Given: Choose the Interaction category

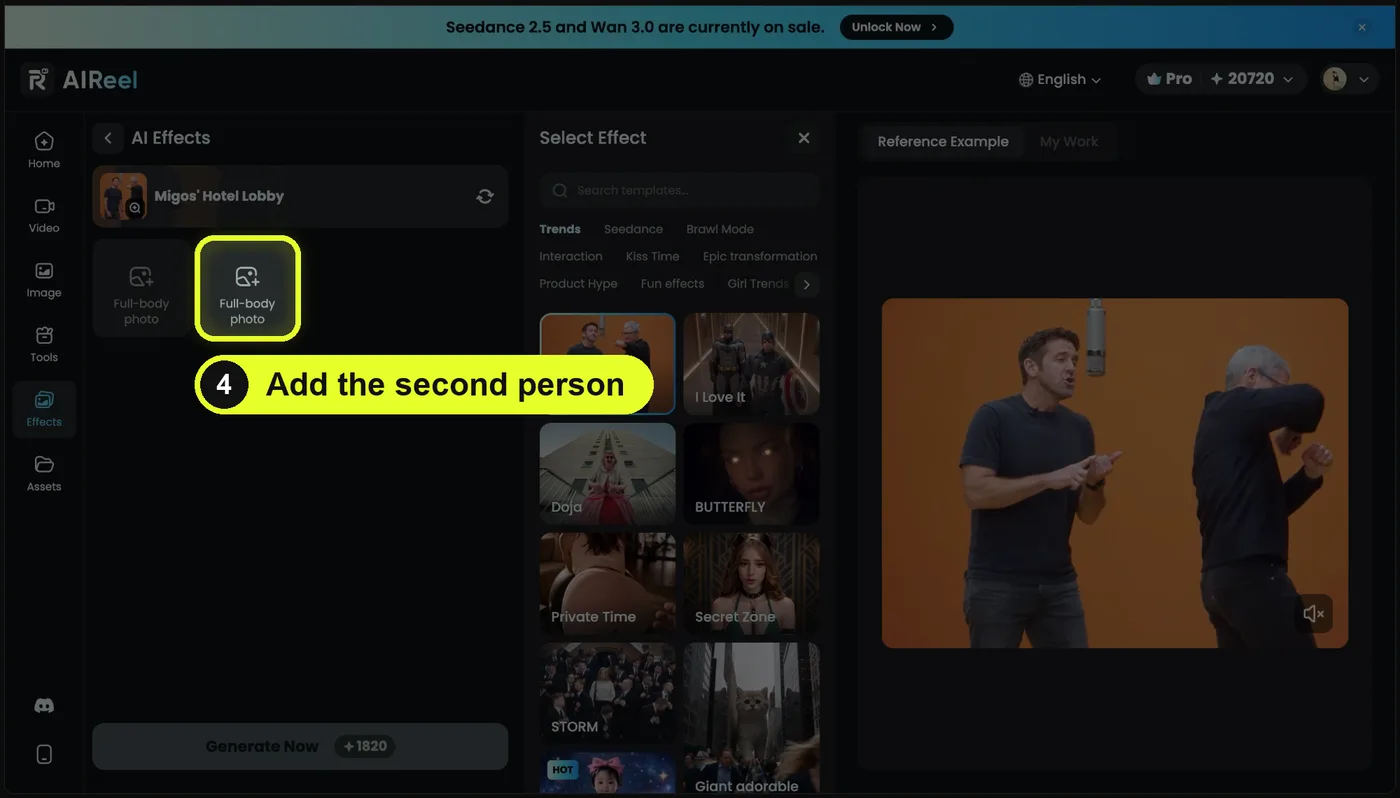Looking at the screenshot, I should click(x=571, y=256).
